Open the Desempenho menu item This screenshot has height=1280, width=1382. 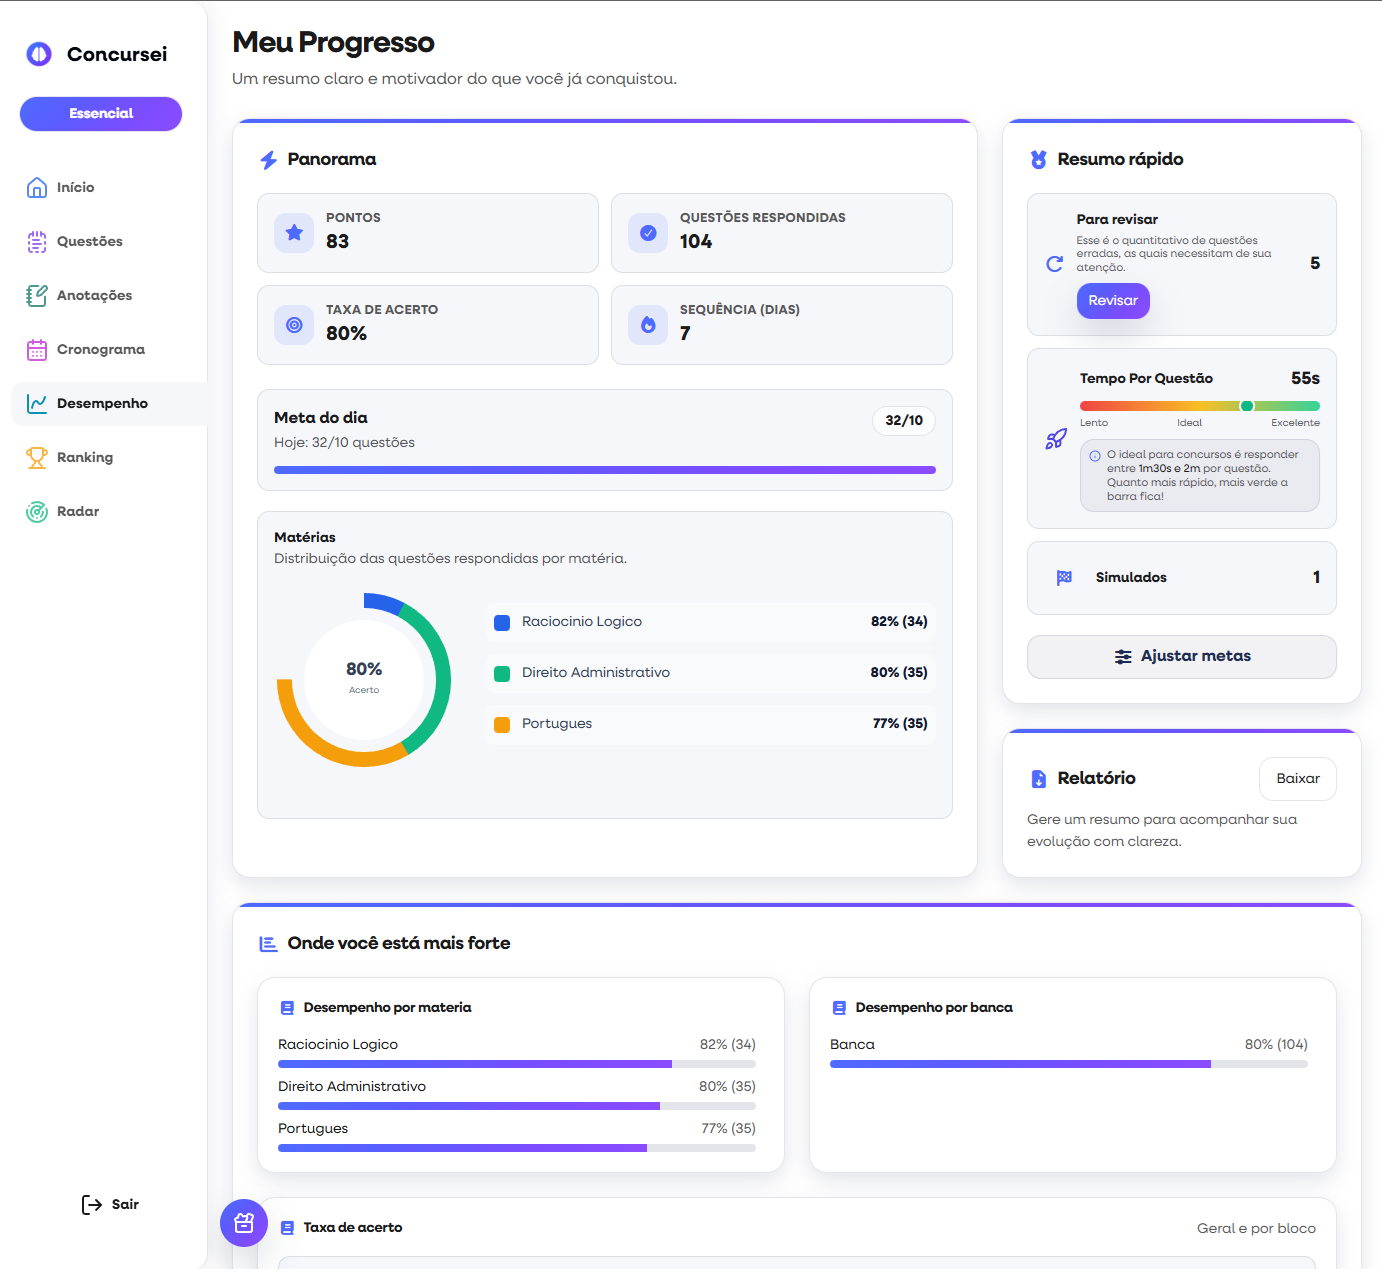pos(102,403)
